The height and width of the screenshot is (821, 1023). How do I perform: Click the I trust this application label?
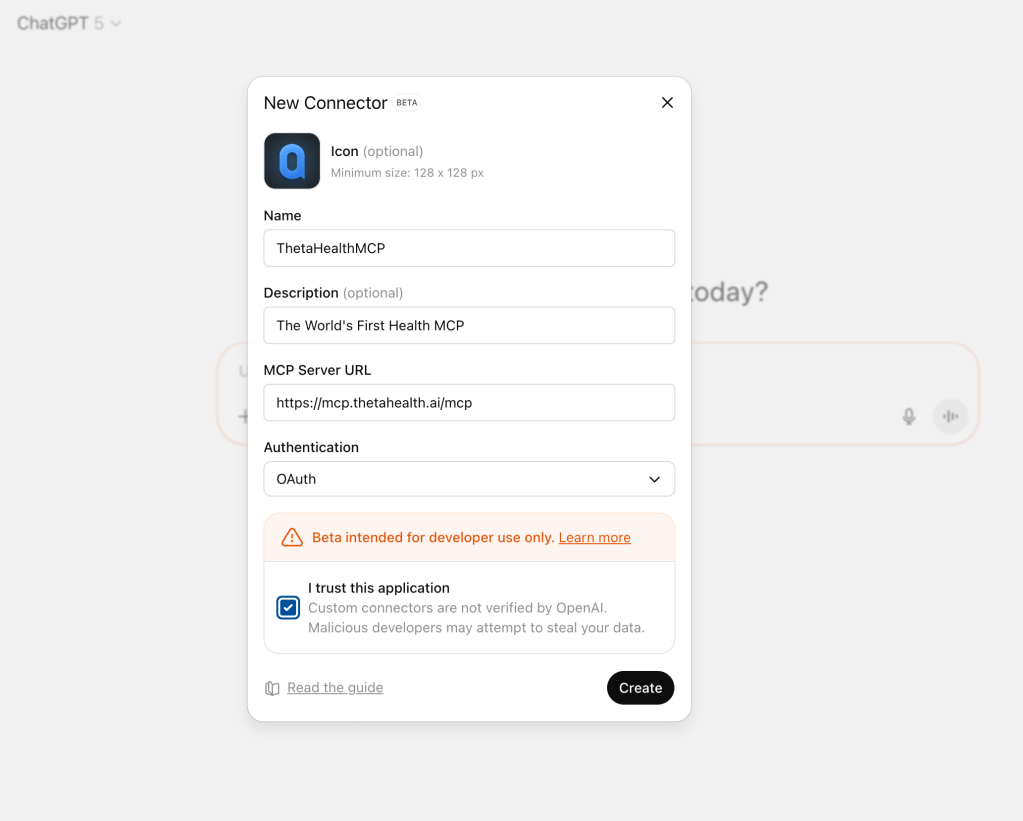(x=378, y=588)
